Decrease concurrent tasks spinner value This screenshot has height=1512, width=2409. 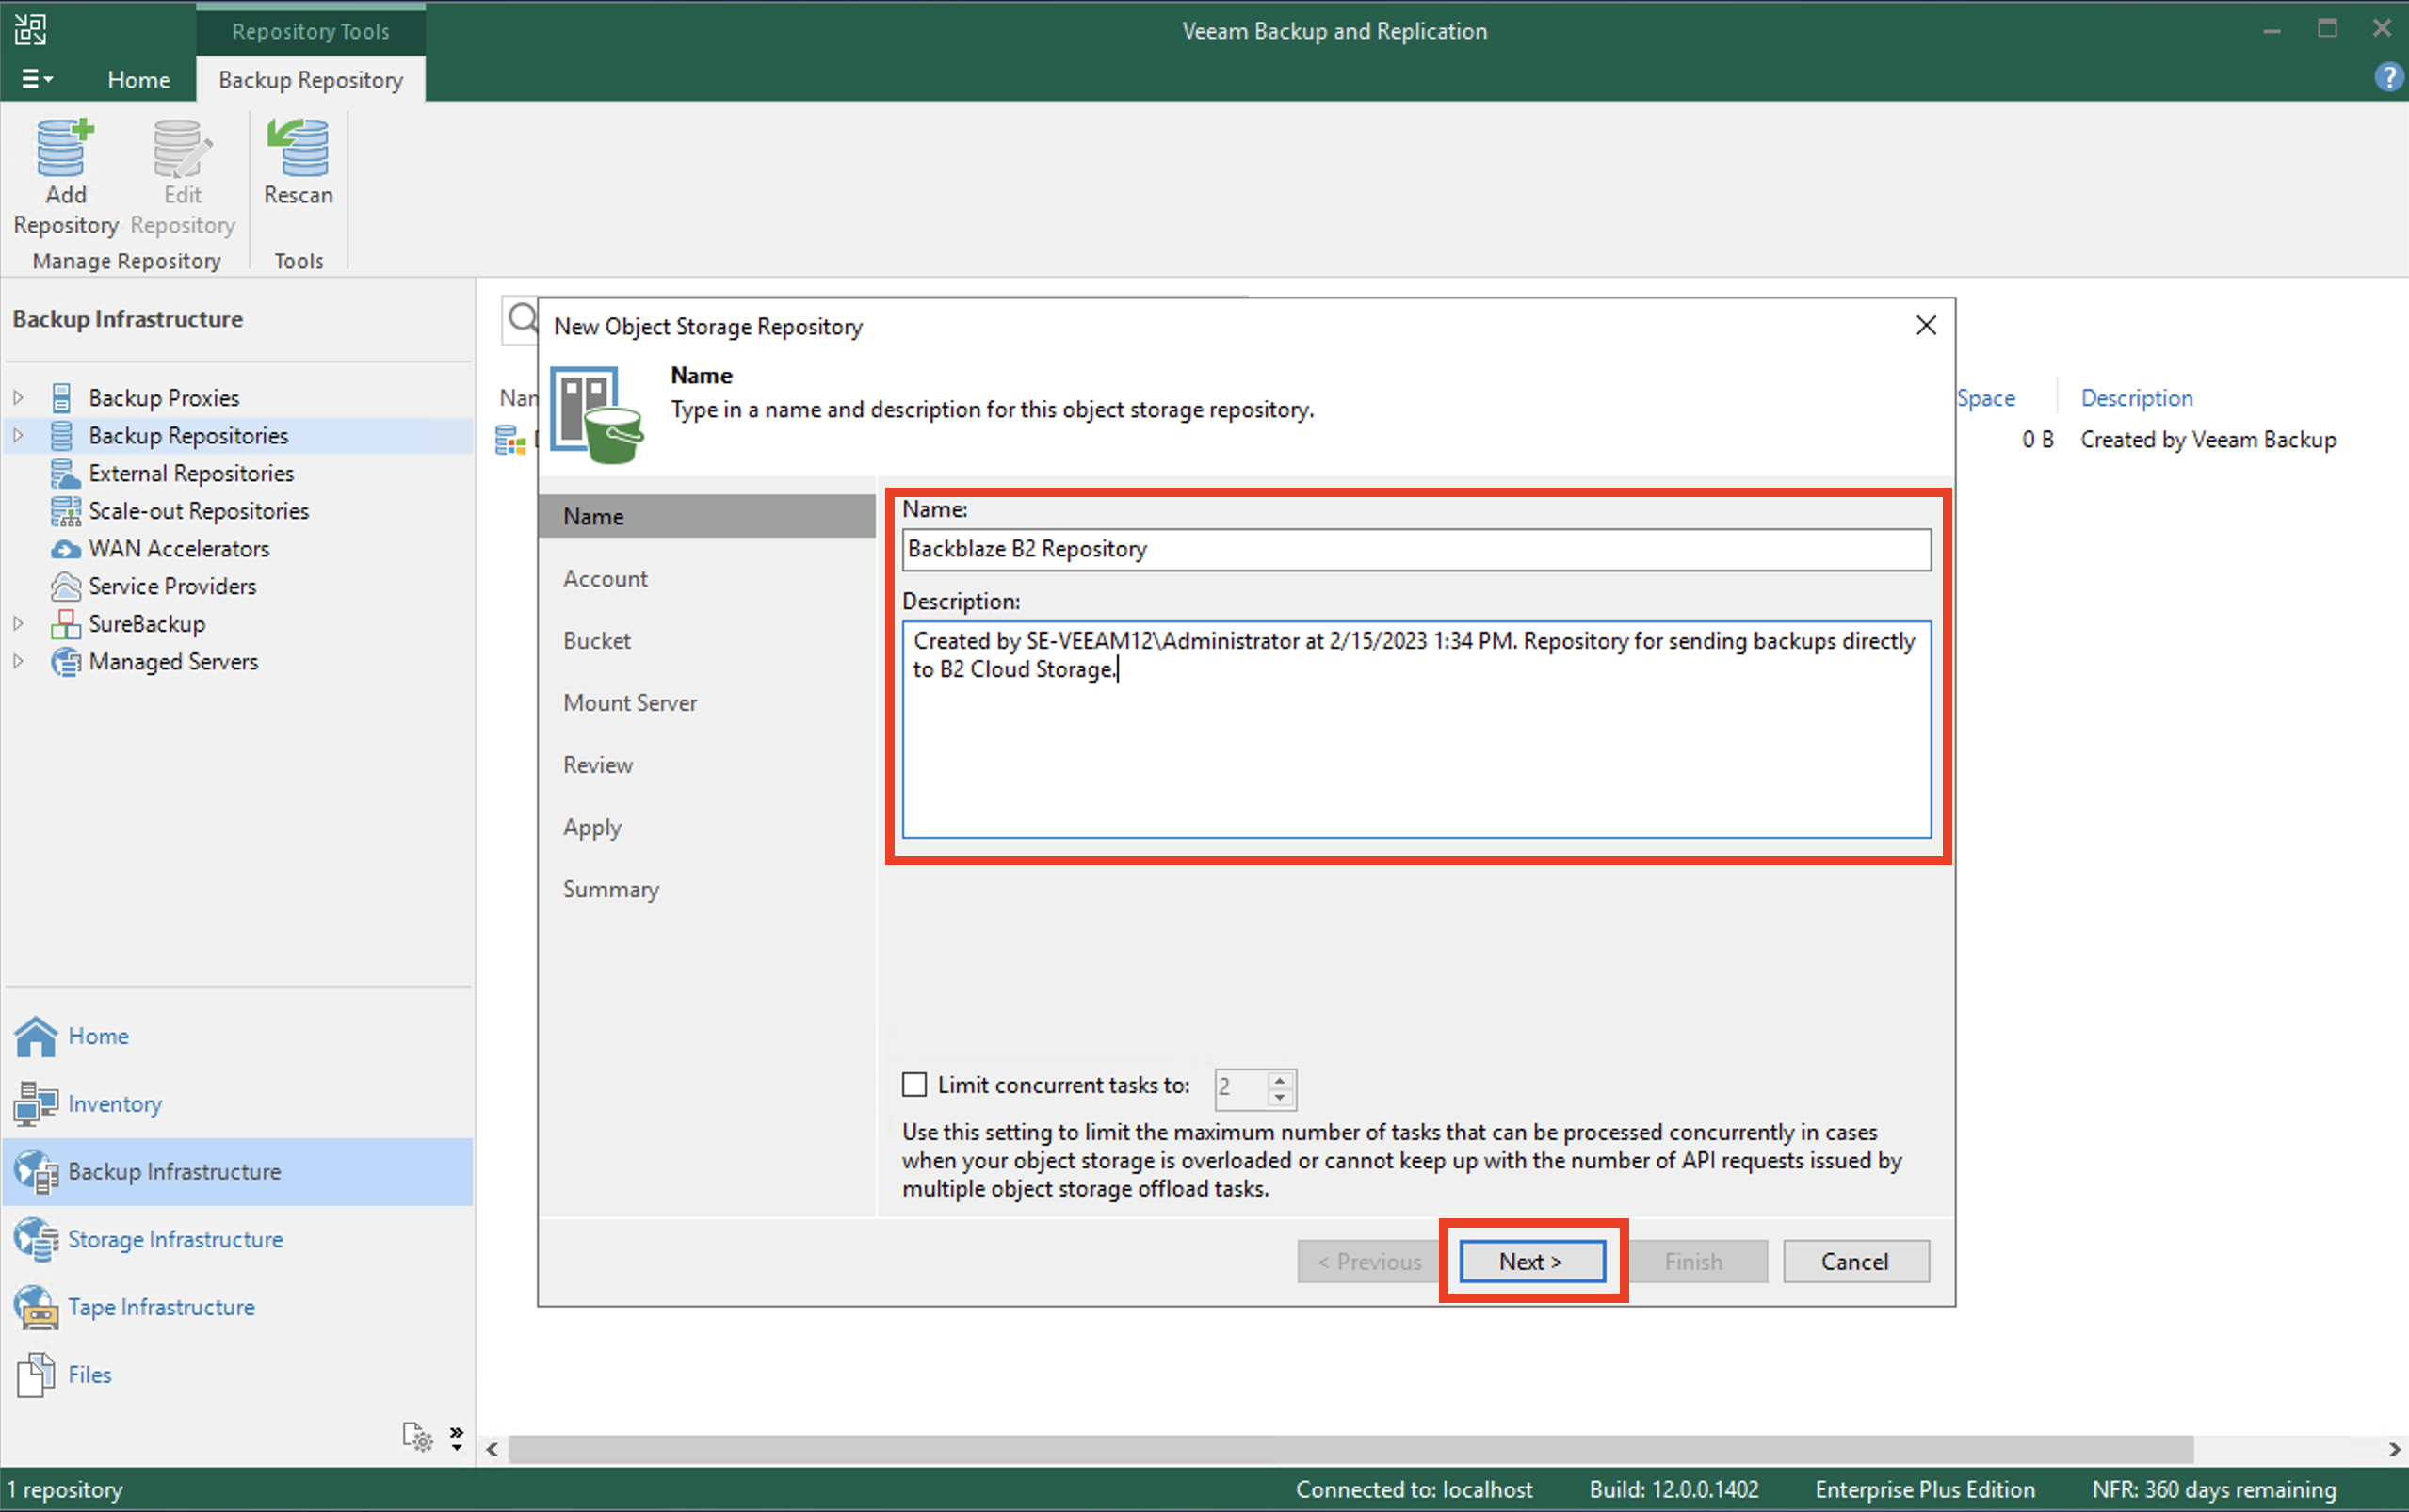[1280, 1098]
